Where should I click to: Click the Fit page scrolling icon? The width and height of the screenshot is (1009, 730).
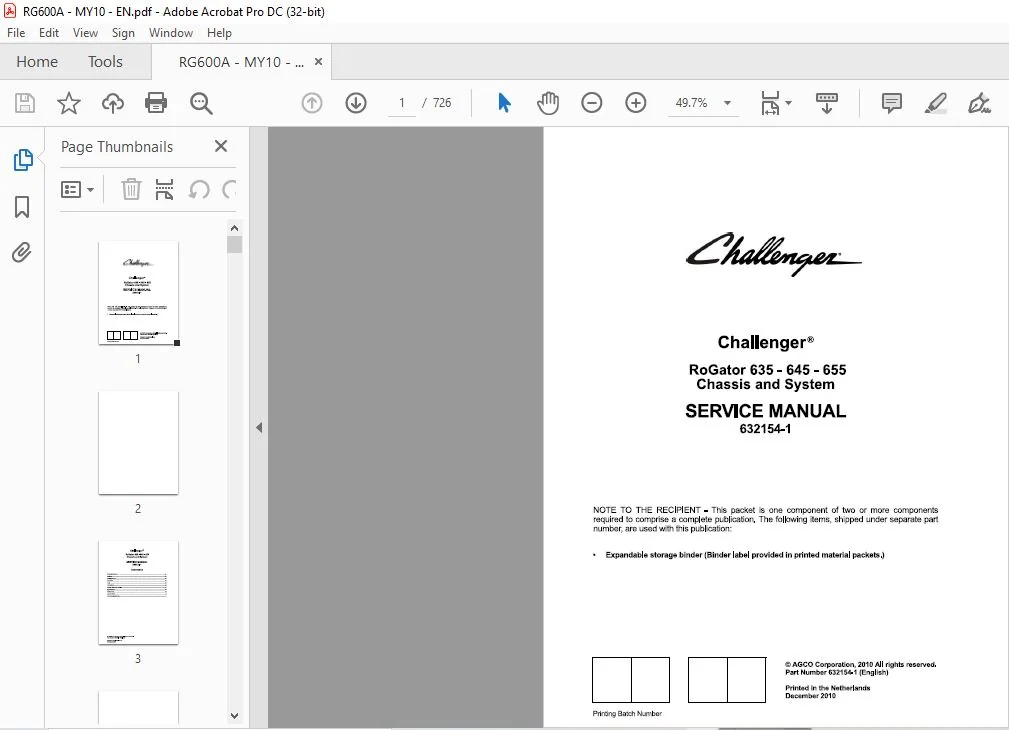[770, 103]
